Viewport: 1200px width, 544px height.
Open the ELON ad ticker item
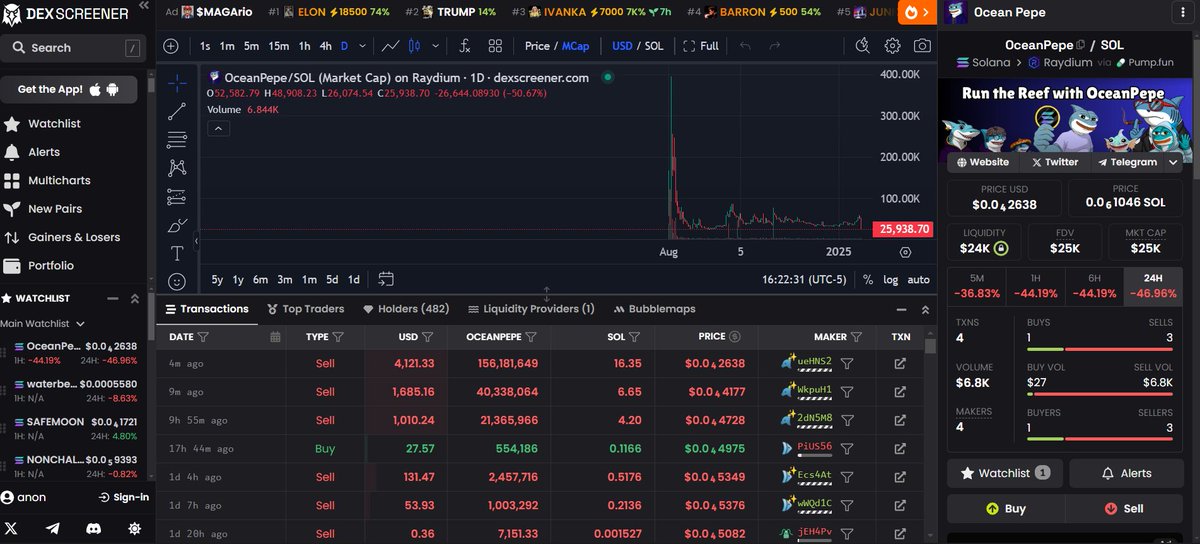[329, 12]
